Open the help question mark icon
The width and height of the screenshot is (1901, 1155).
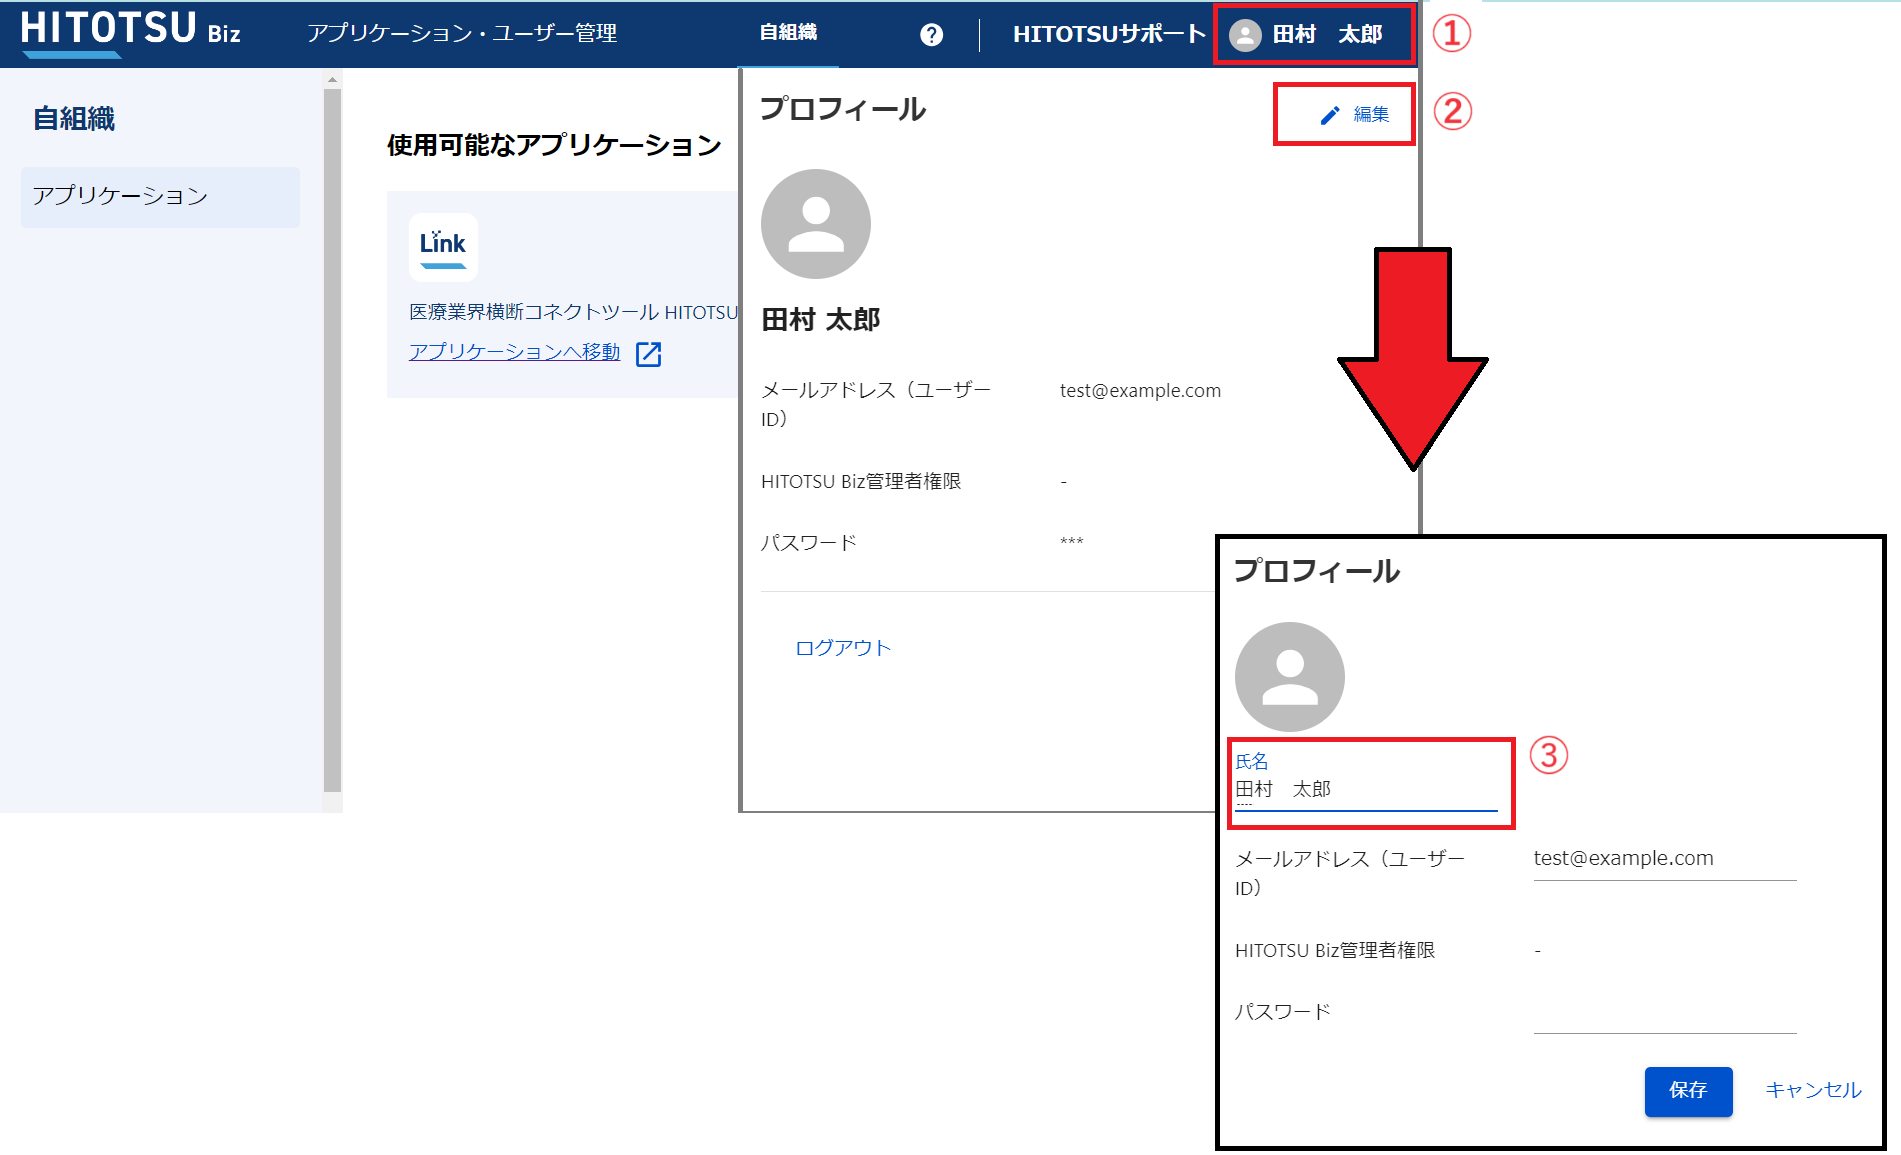[931, 35]
